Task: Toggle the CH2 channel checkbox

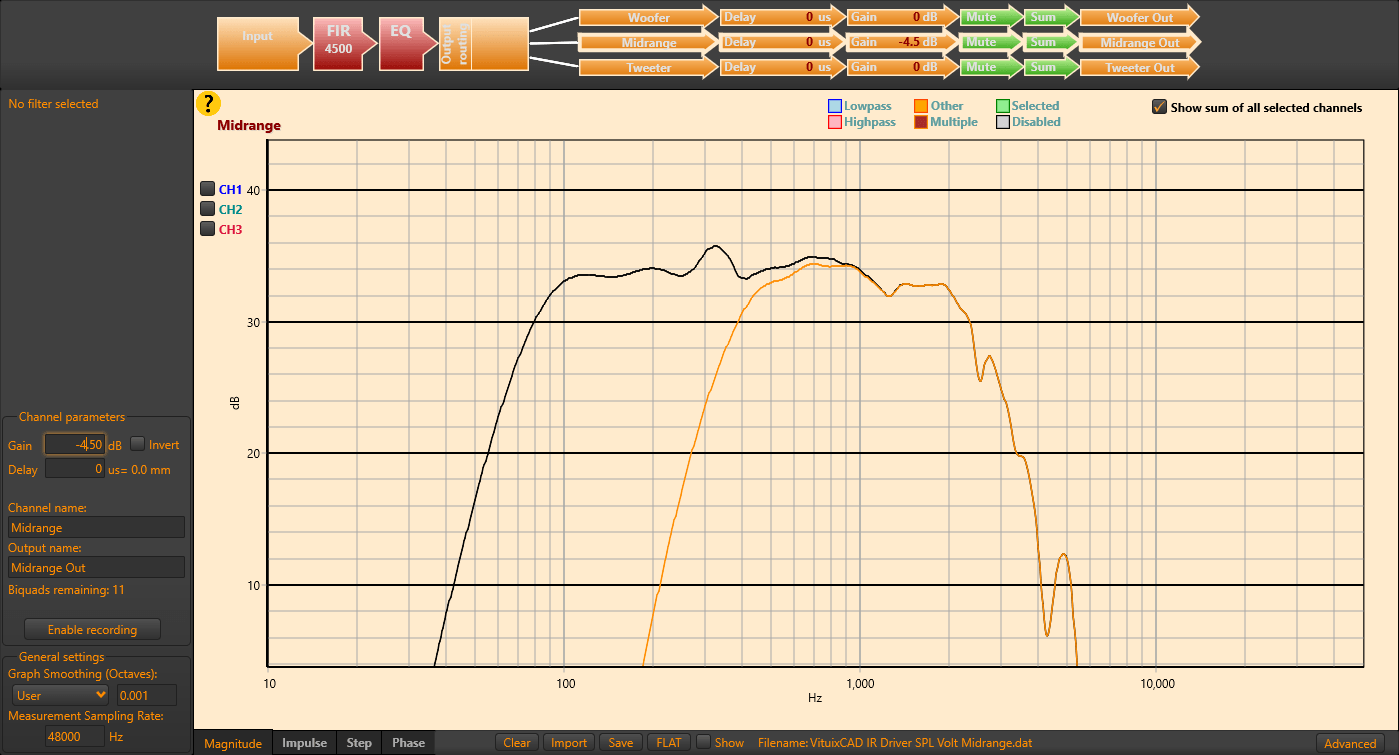Action: [208, 209]
